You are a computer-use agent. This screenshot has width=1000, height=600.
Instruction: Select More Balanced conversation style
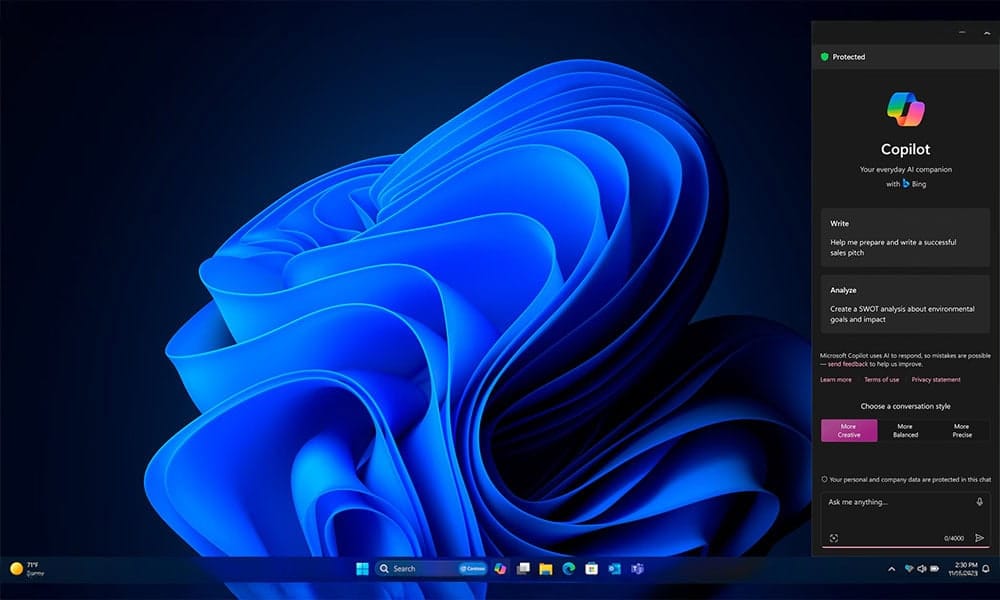pos(905,430)
